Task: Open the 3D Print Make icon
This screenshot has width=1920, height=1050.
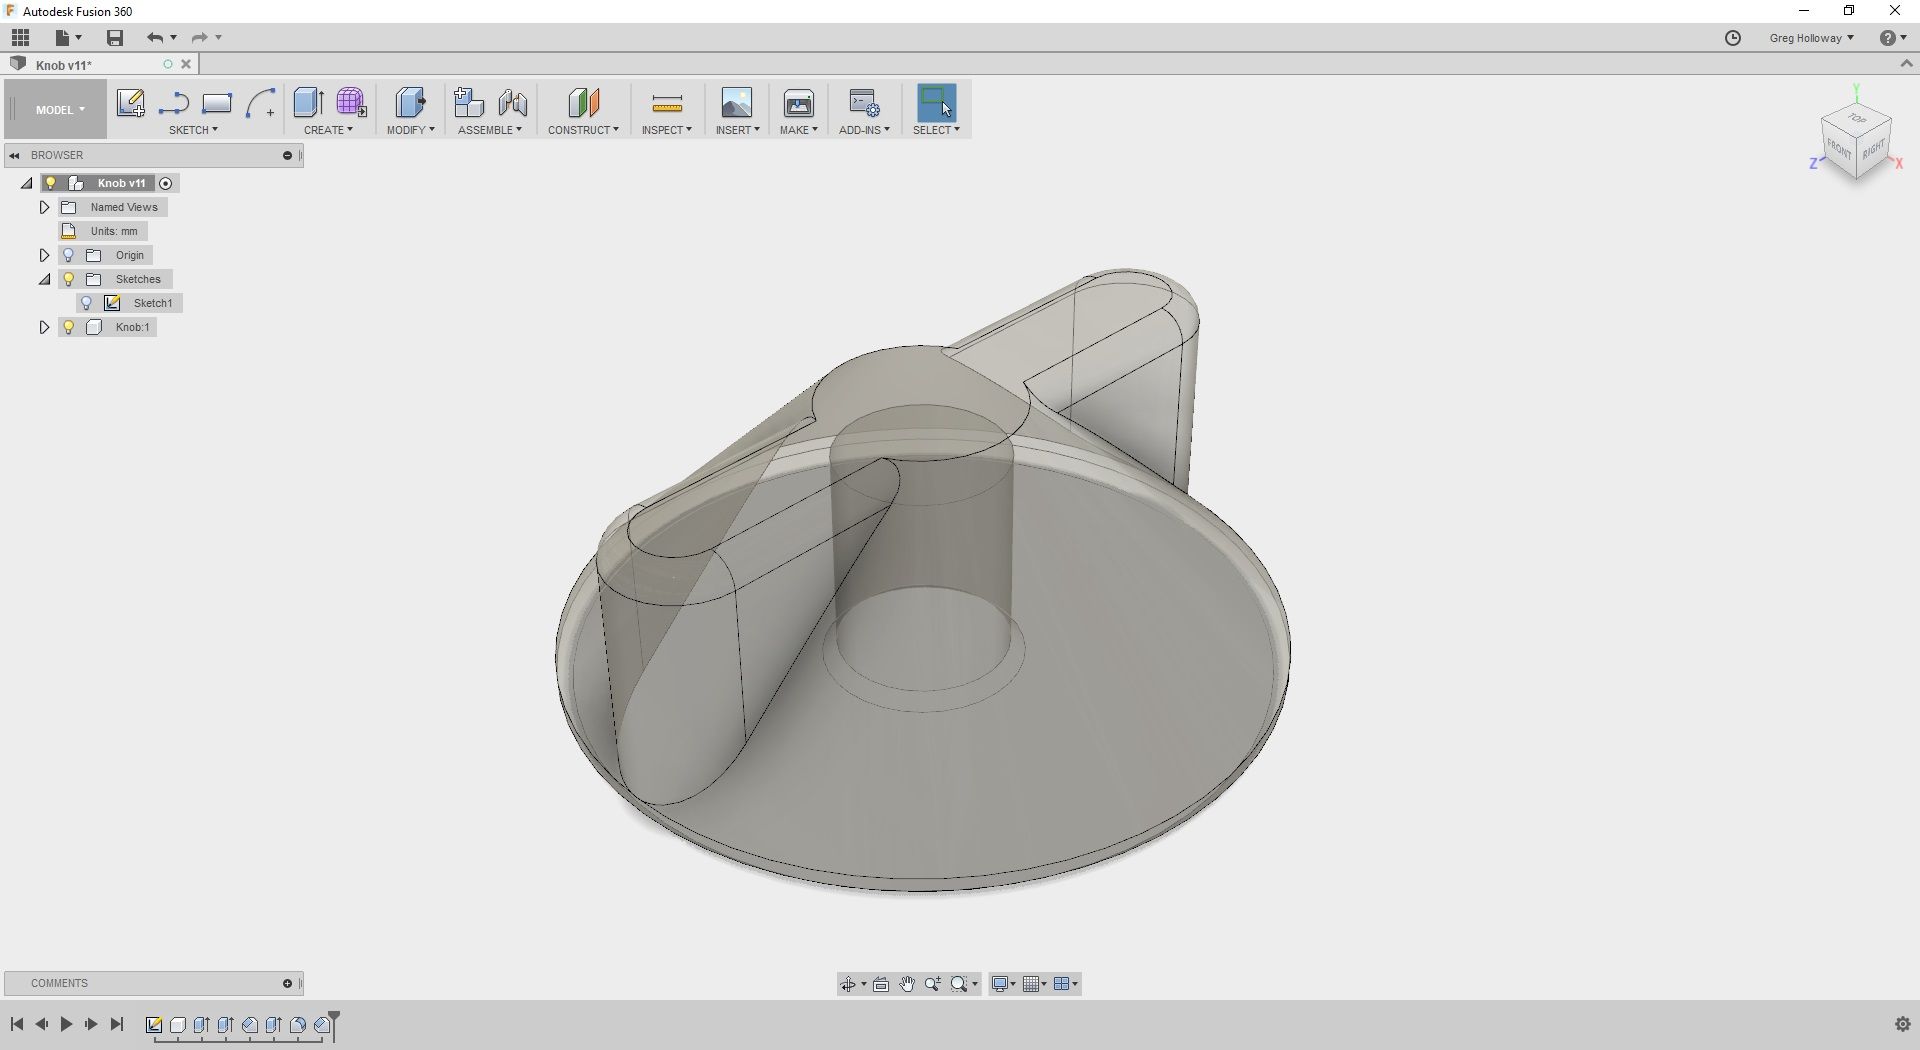Action: click(x=798, y=103)
